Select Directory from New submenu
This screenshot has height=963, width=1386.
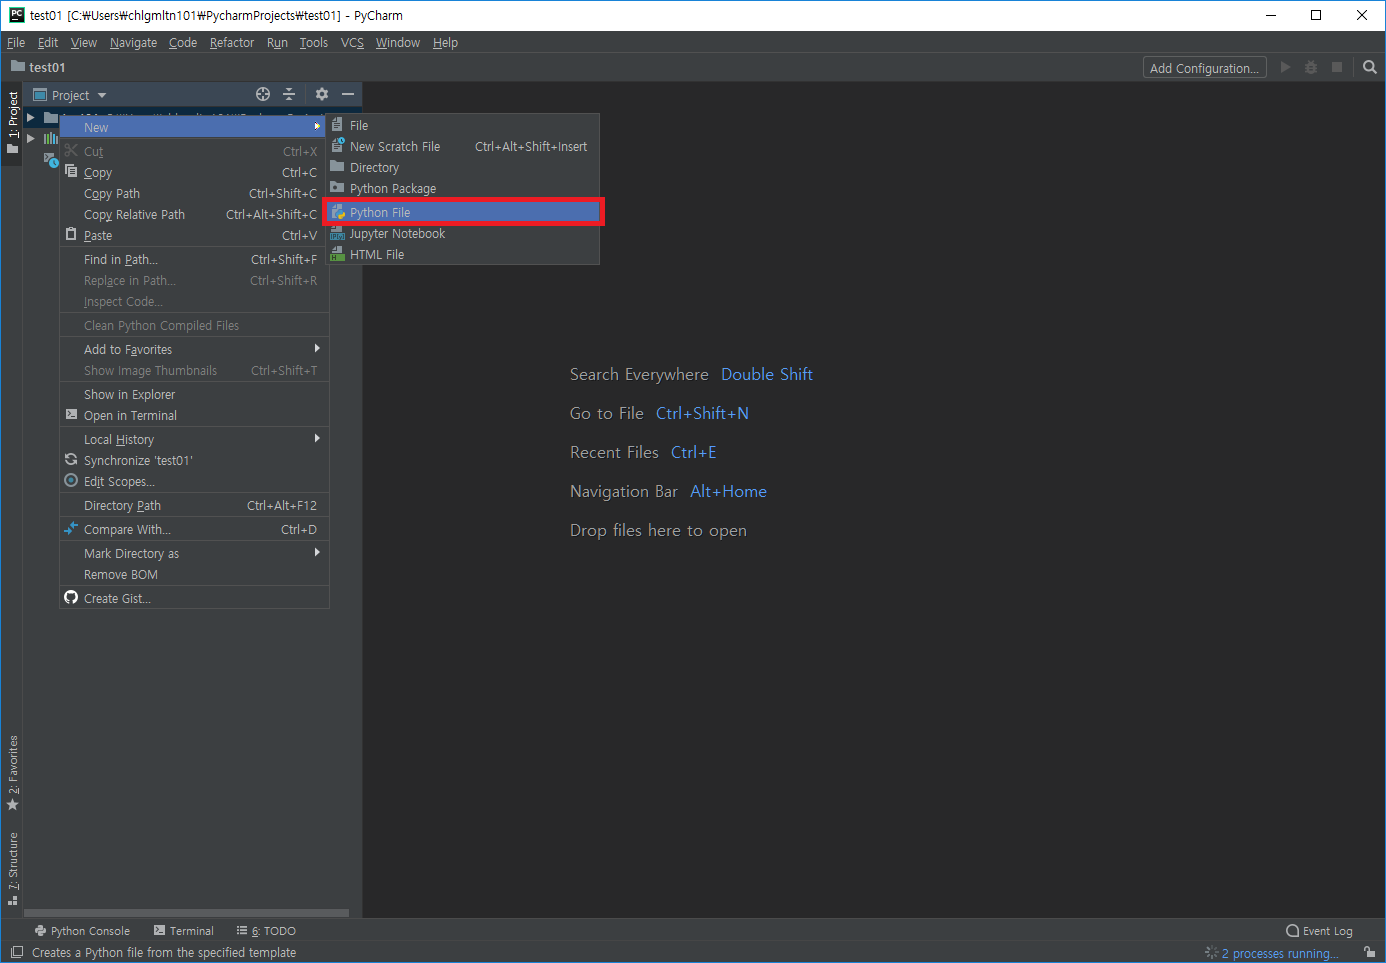coord(463,167)
